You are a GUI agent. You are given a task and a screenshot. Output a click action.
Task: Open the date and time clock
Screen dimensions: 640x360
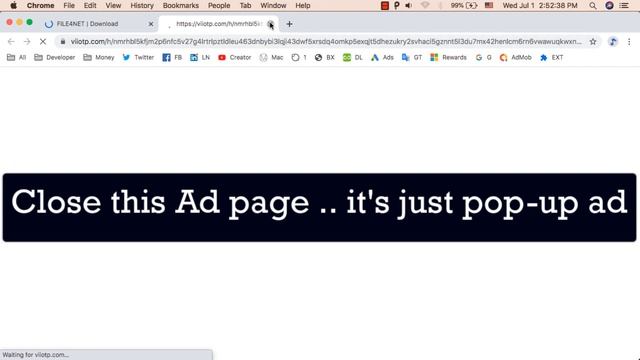[540, 6]
